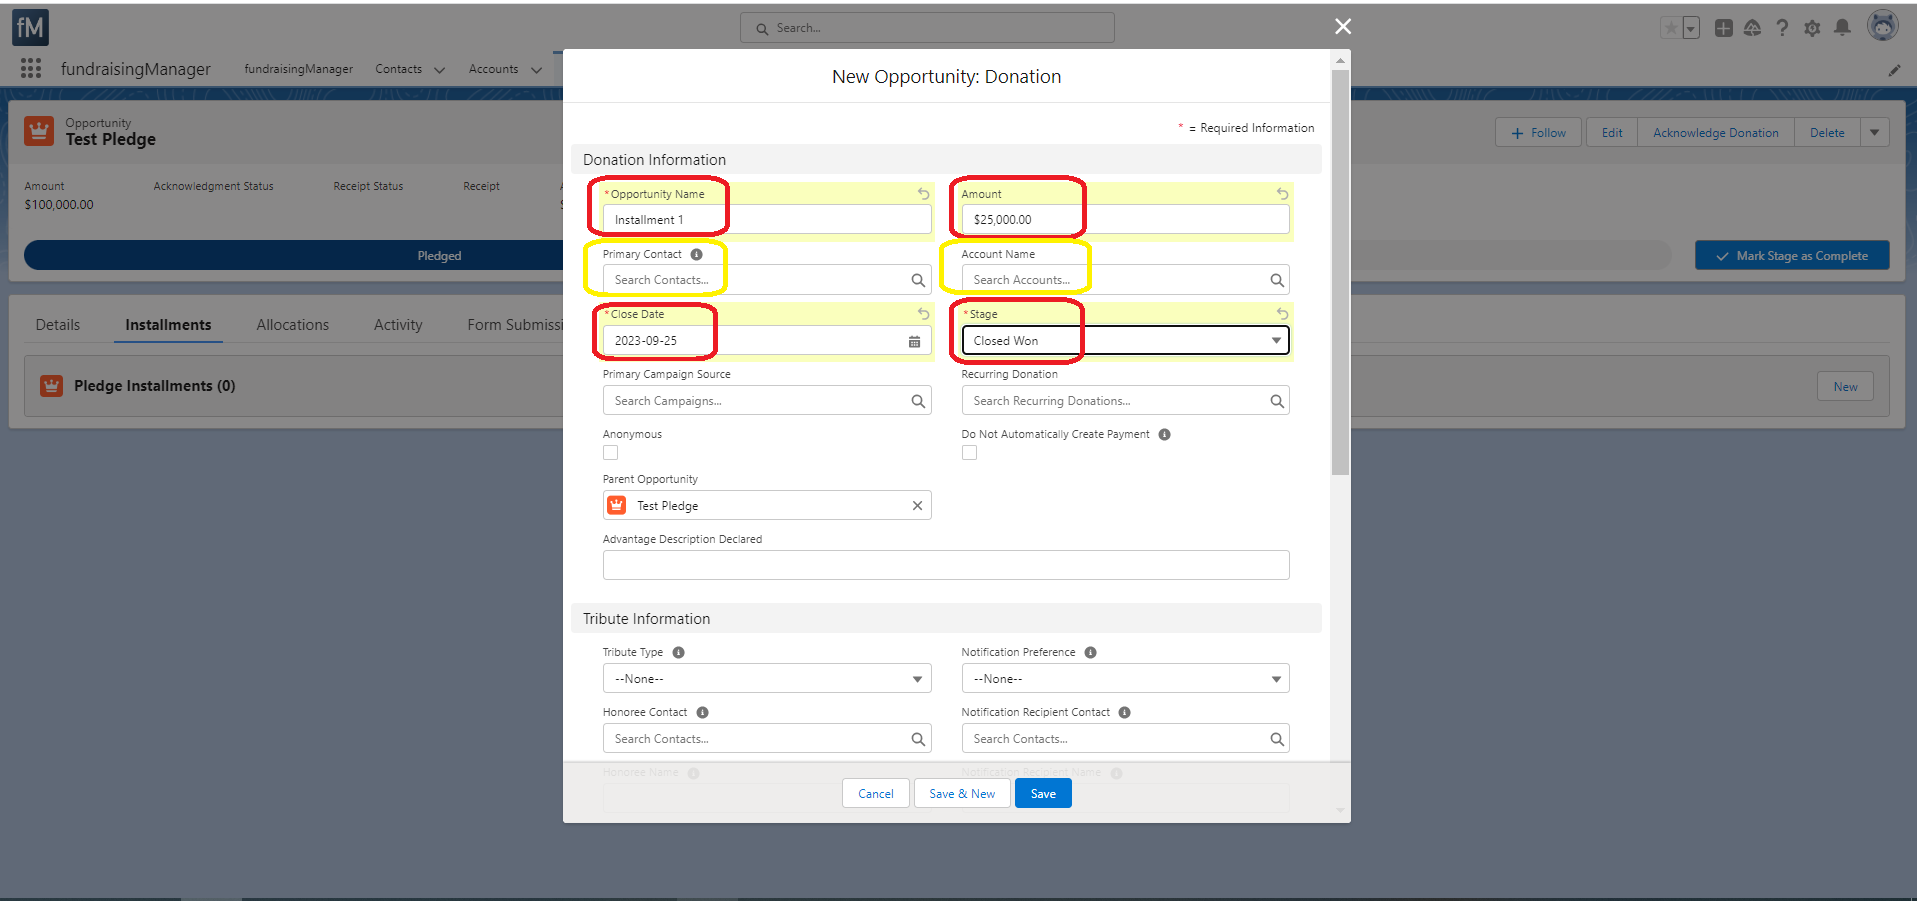Clear the Test Pledge parent opportunity
This screenshot has width=1917, height=901.
click(x=917, y=506)
